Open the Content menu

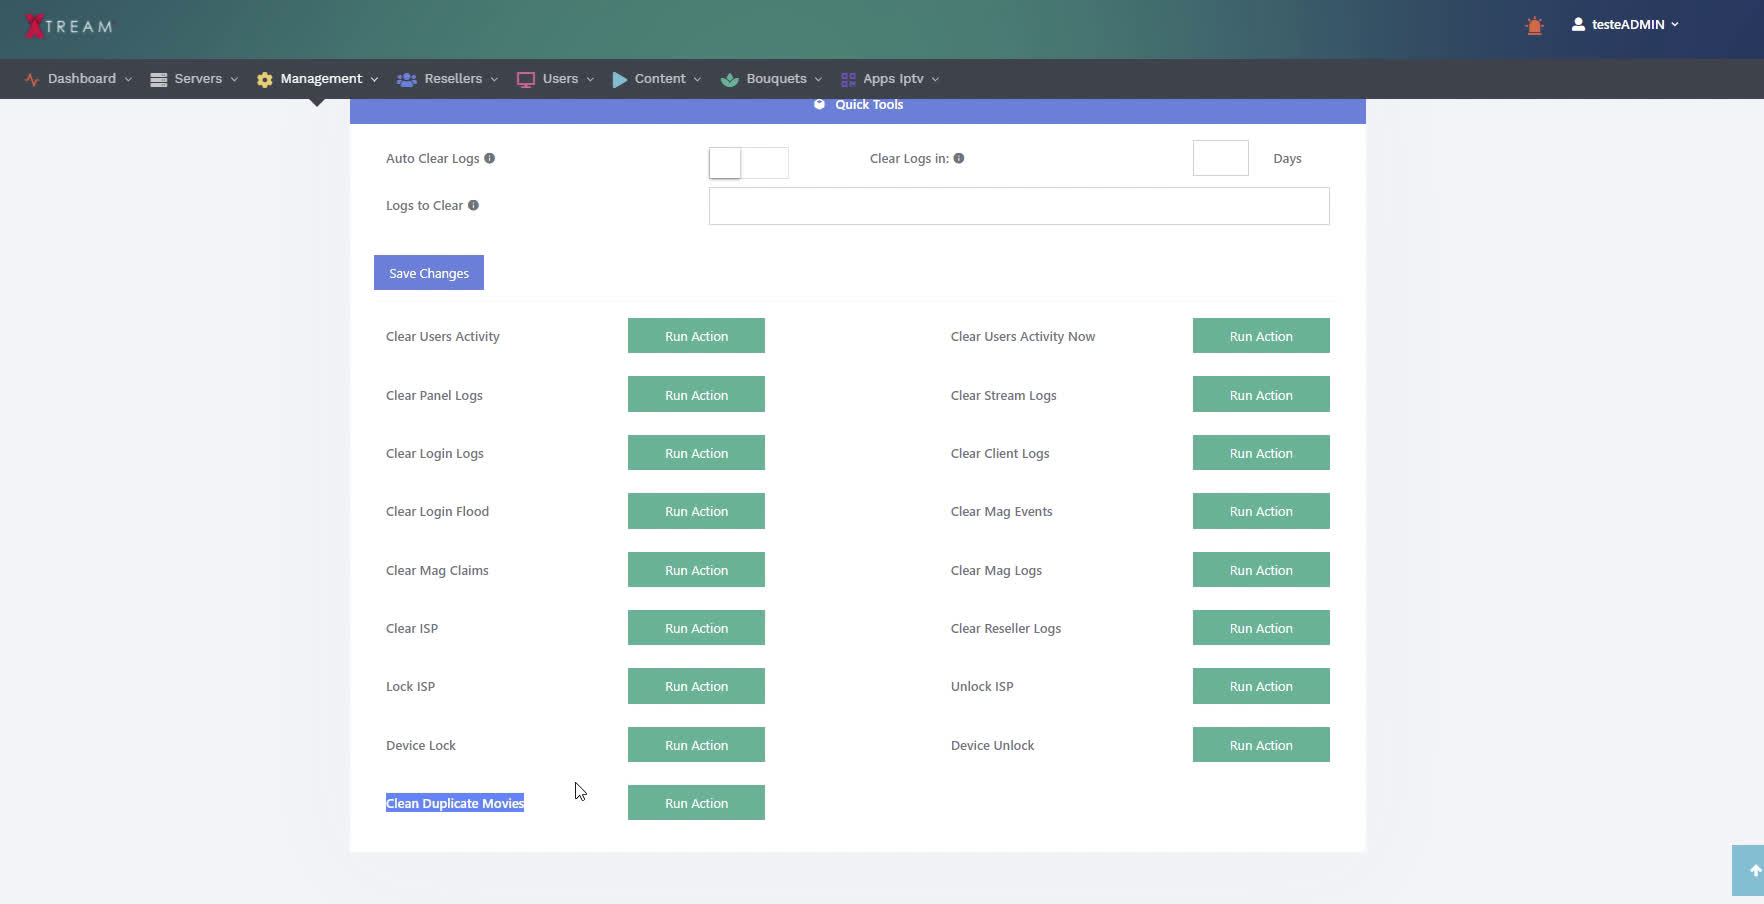[x=657, y=79]
